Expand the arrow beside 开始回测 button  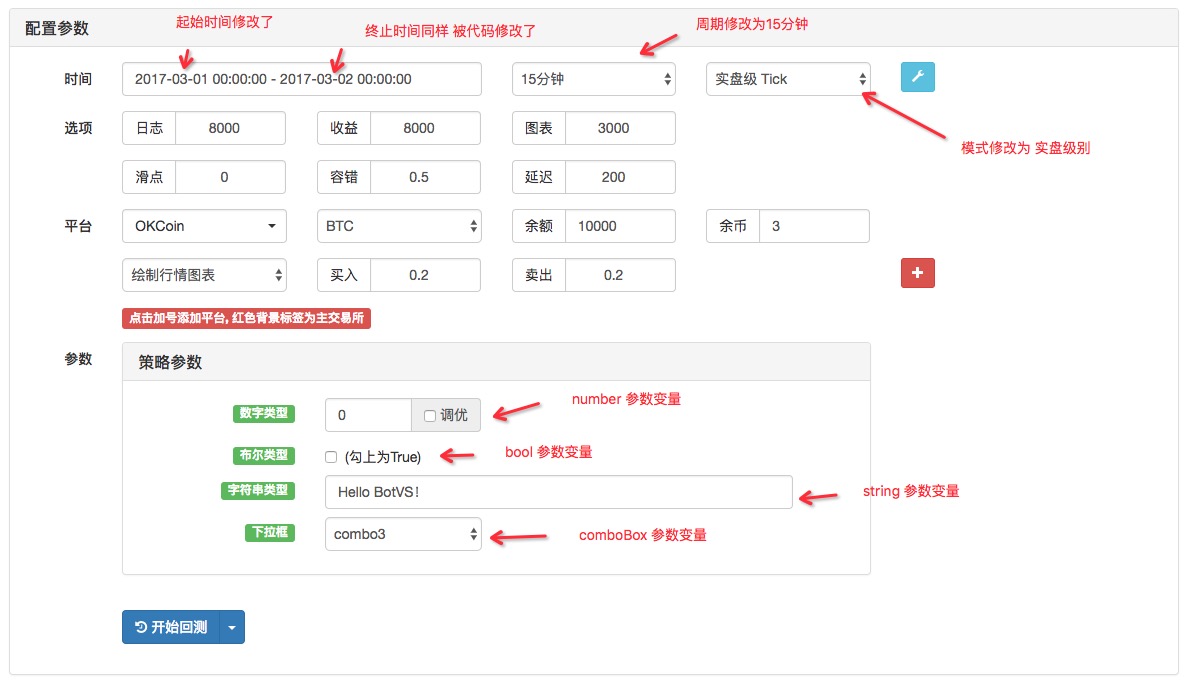(232, 627)
